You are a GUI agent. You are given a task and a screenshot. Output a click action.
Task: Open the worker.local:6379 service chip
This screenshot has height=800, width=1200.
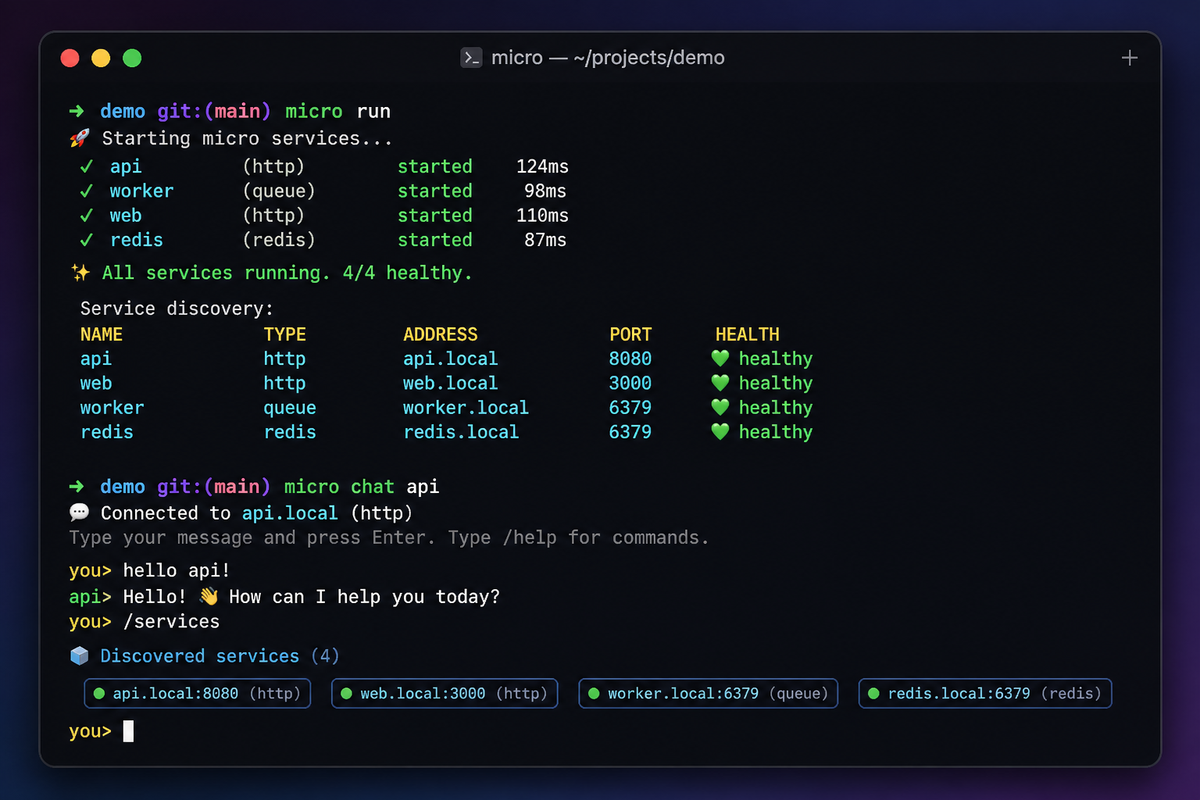(708, 693)
